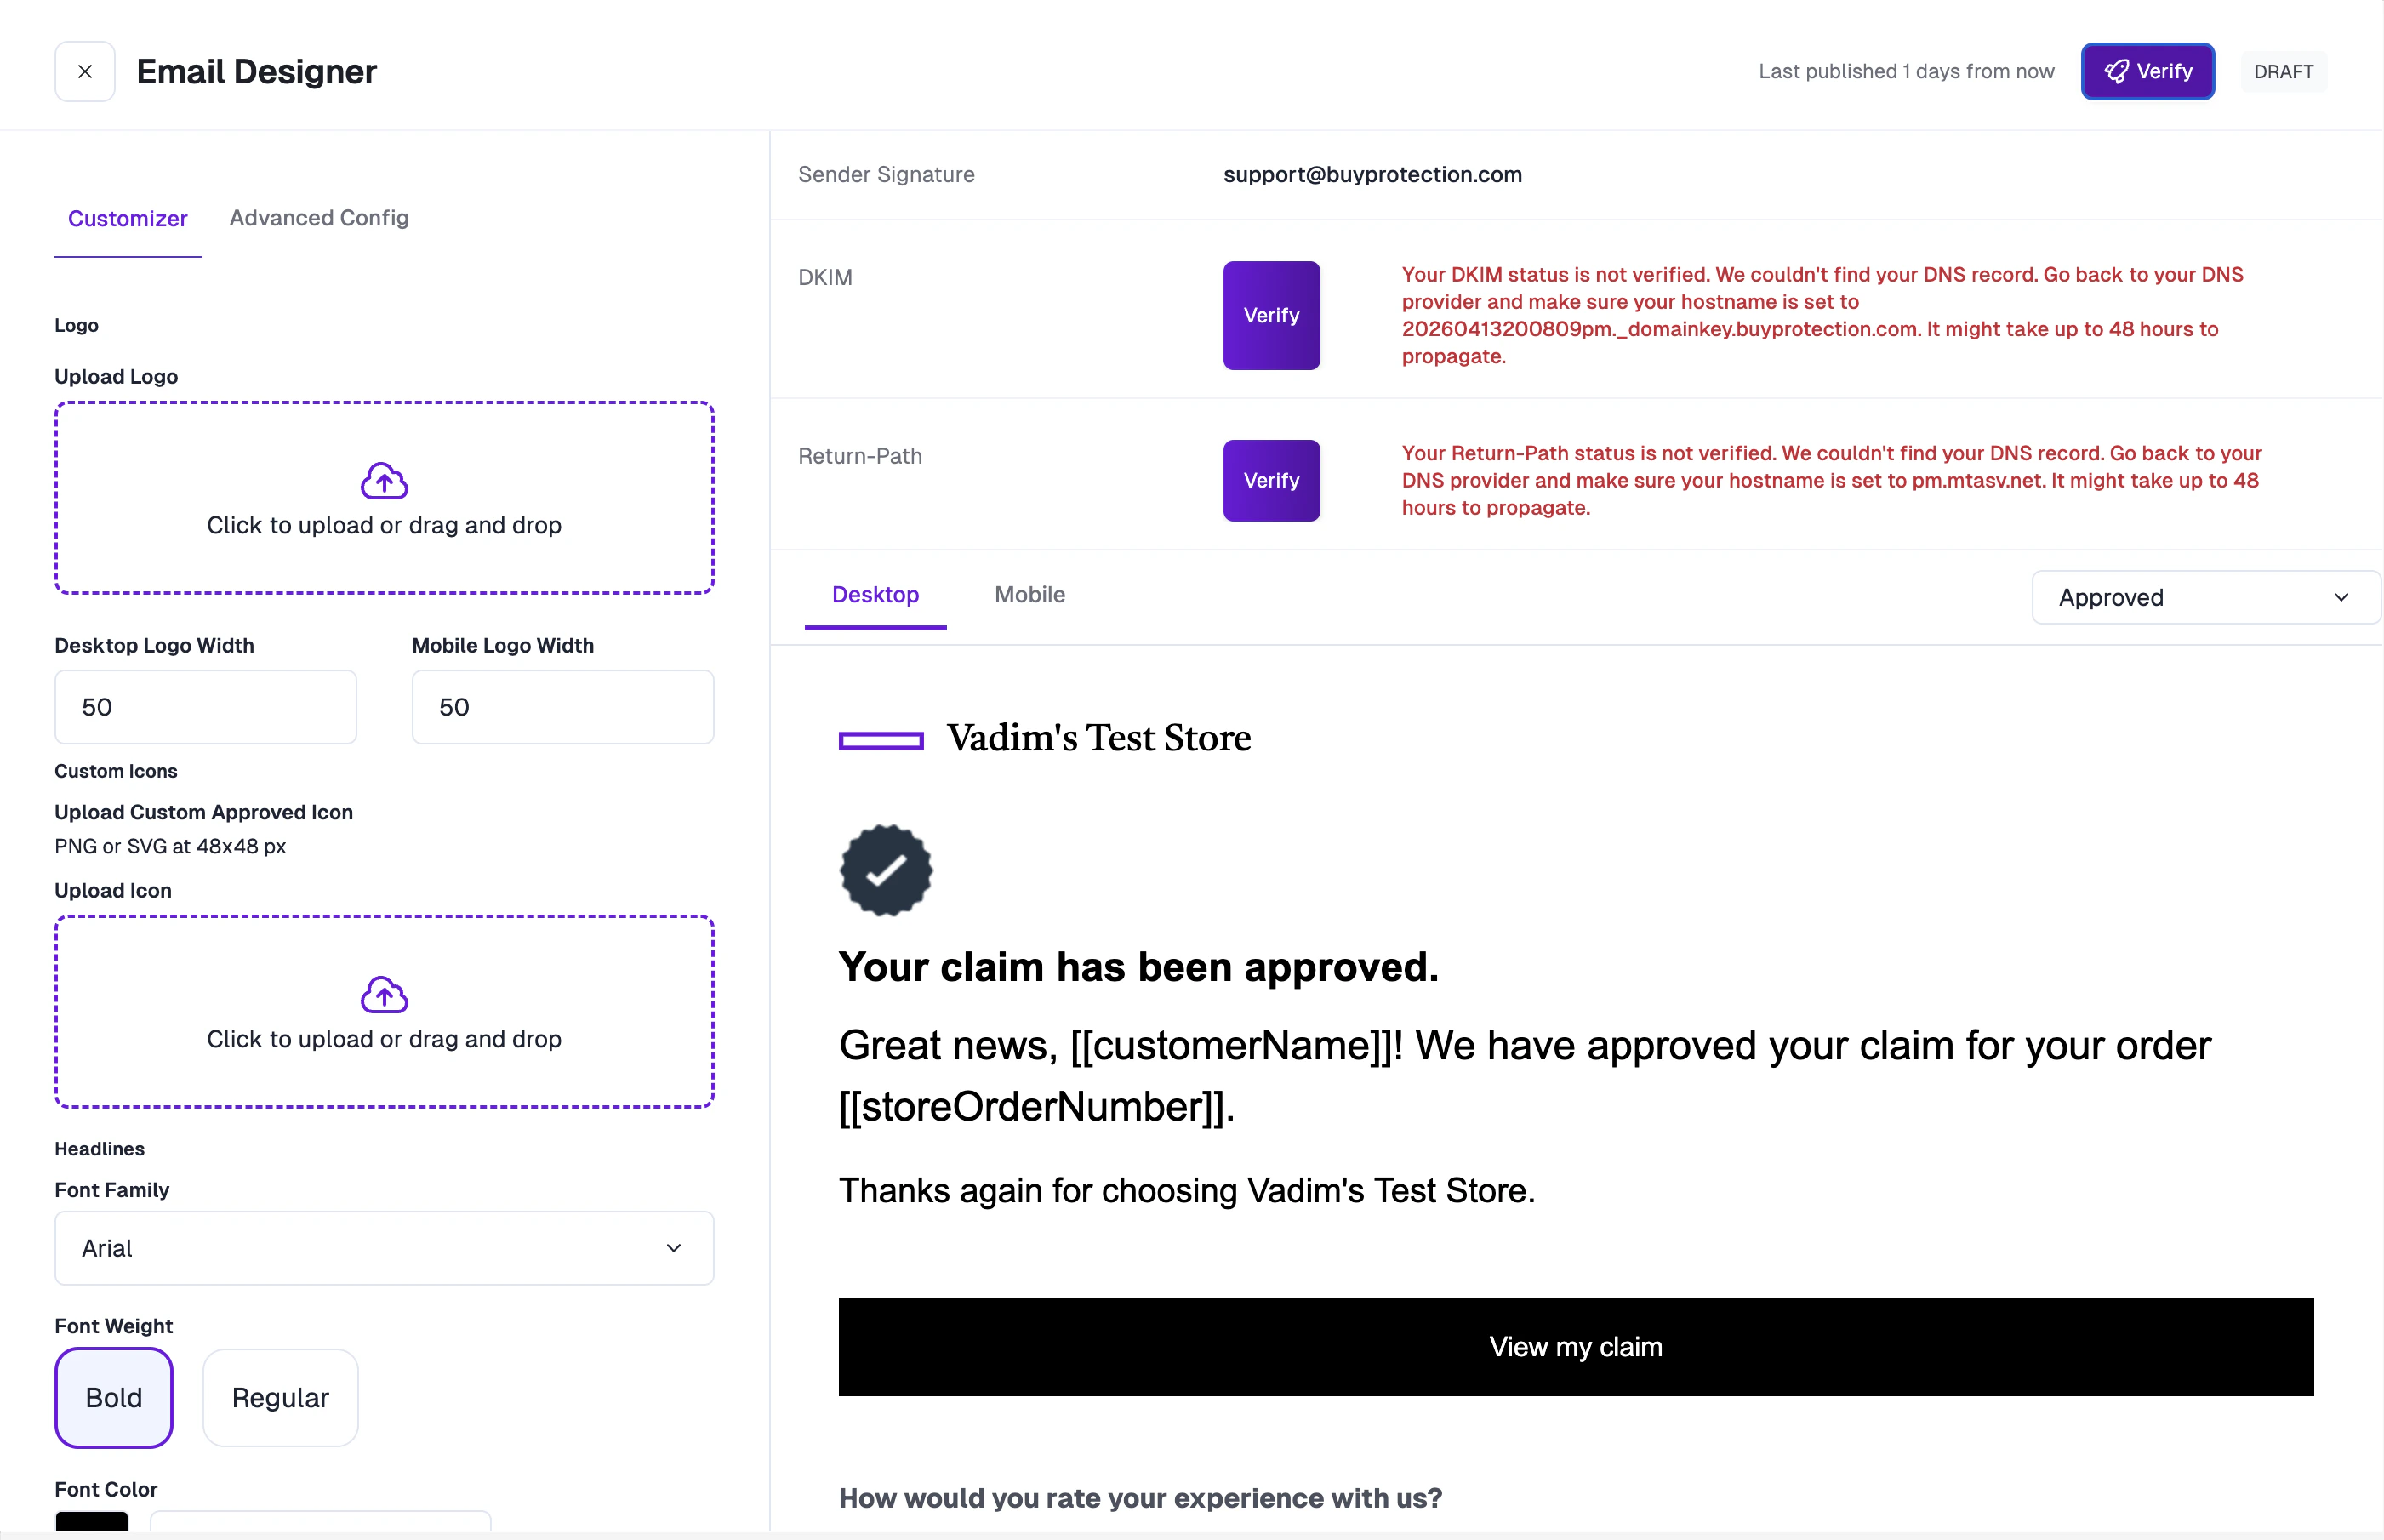Screen dimensions: 2384x1540
Task: Click the View my claim button
Action: [1576, 1346]
